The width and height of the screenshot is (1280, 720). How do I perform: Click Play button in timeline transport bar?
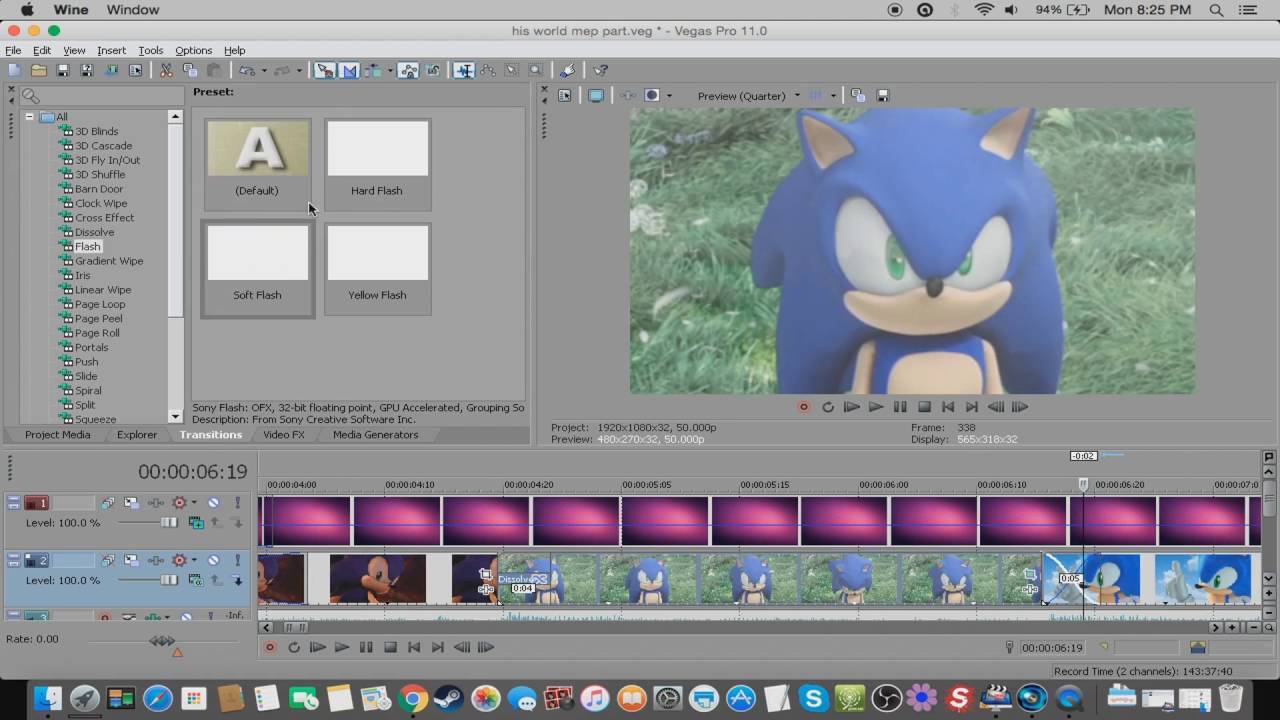342,647
